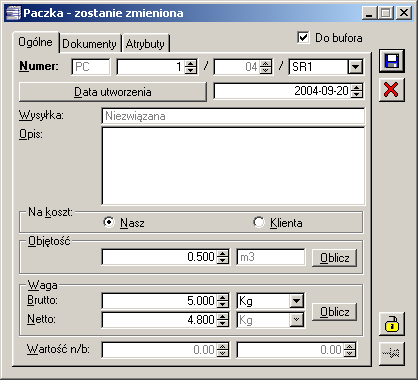
Task: Open the SR1 series dropdown
Action: pos(355,67)
